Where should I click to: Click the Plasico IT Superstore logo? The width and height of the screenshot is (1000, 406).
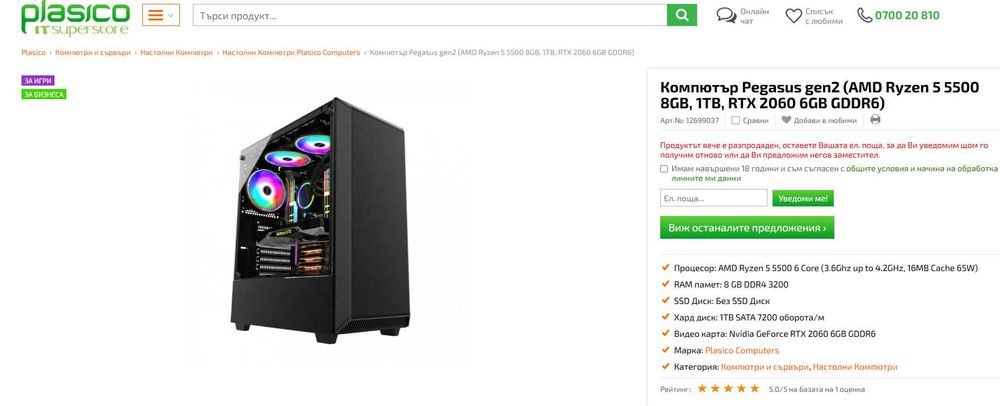(x=75, y=18)
